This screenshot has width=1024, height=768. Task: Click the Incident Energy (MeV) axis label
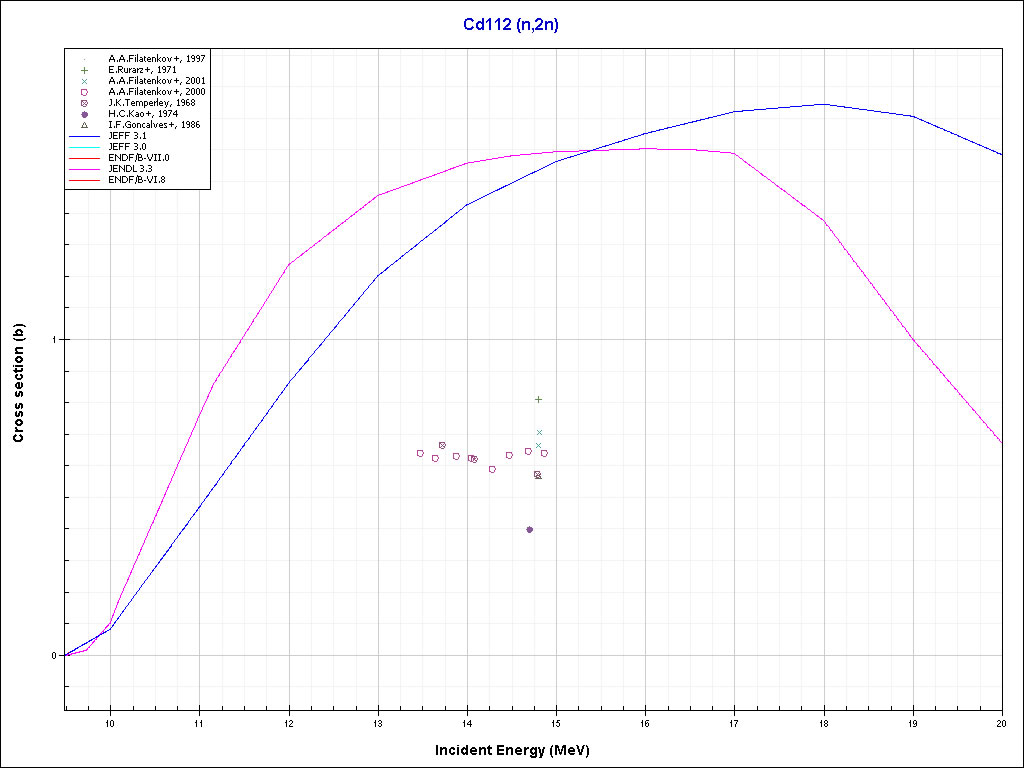(x=519, y=750)
